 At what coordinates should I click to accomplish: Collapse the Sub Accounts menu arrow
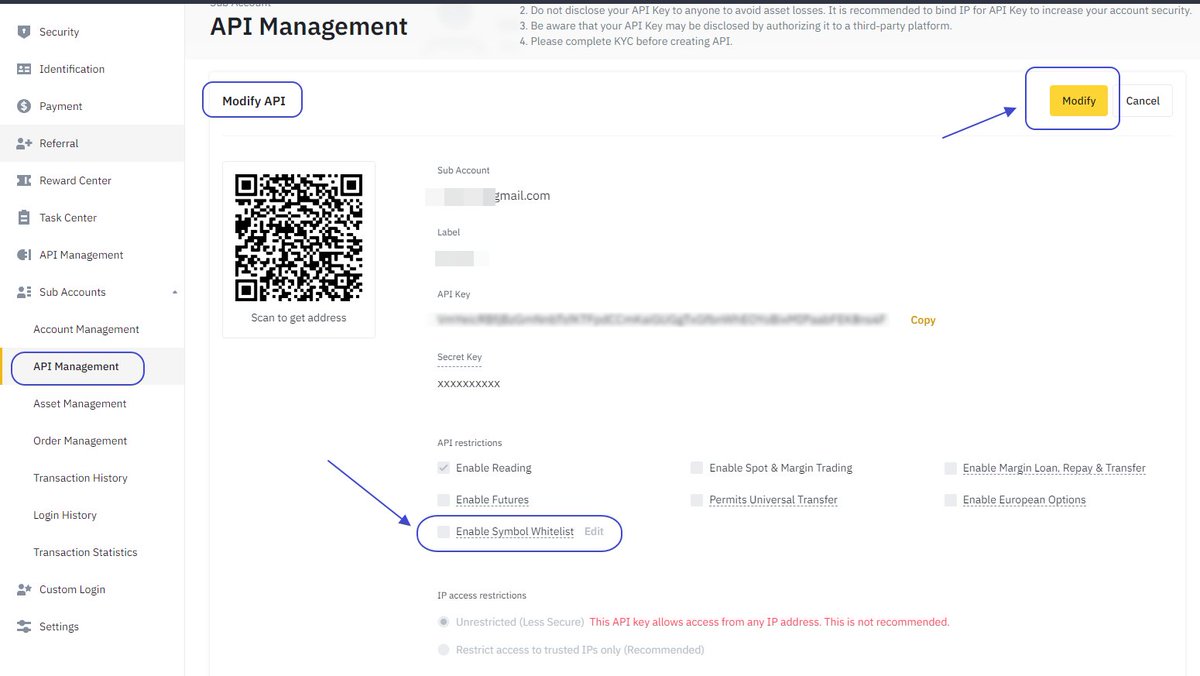click(176, 292)
